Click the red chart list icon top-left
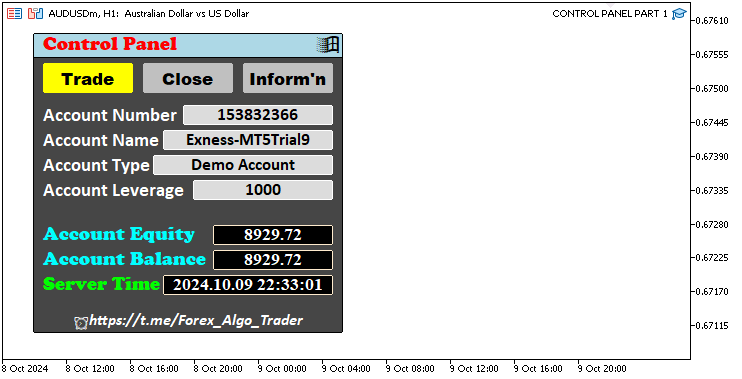The width and height of the screenshot is (742, 379). click(x=14, y=13)
